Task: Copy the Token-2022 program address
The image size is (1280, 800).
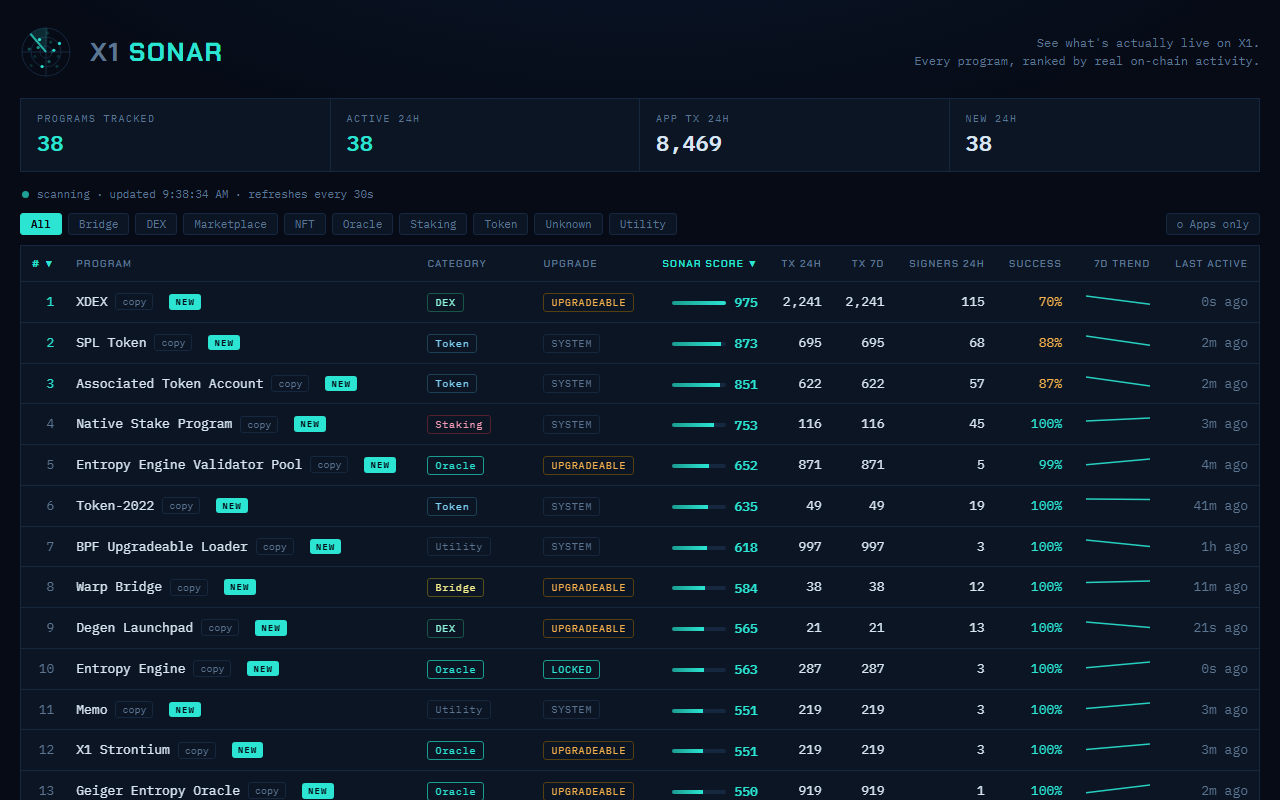Action: (x=181, y=506)
